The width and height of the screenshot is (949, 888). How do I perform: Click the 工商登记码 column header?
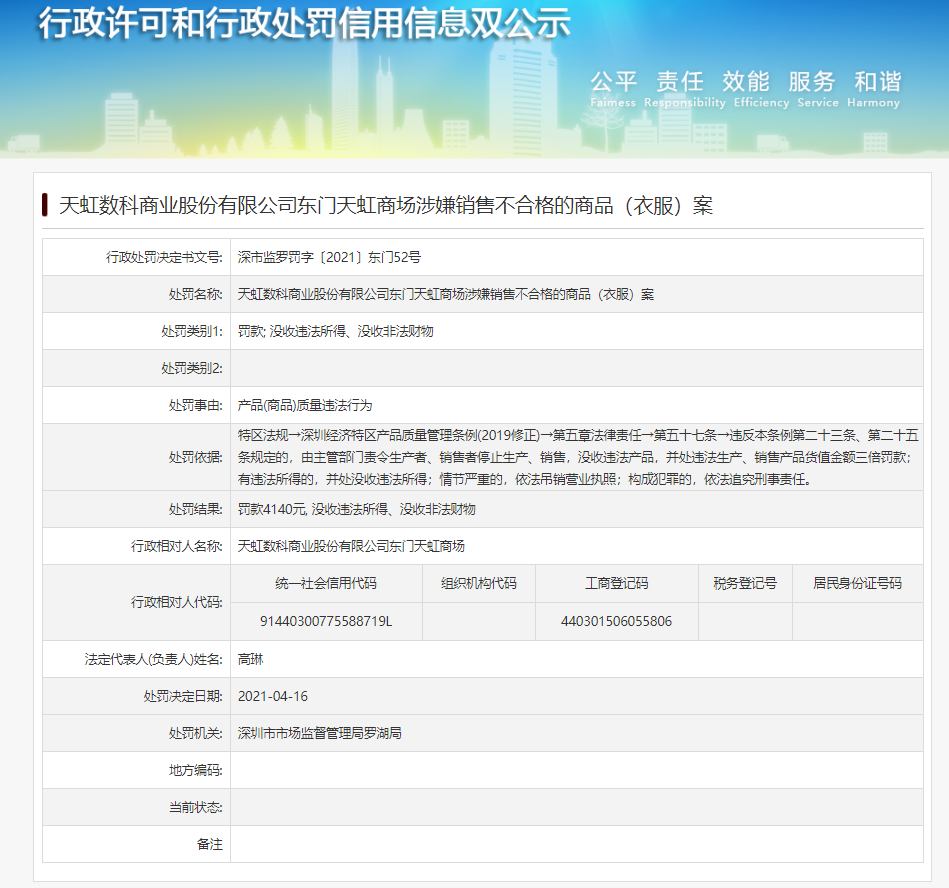point(617,583)
